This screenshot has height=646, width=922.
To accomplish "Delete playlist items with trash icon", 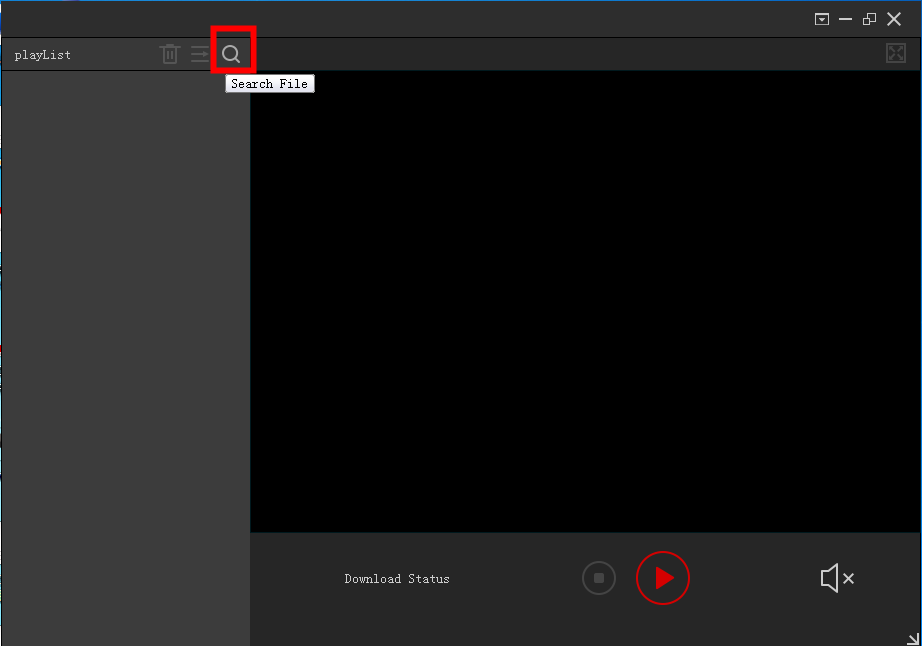I will [x=170, y=54].
